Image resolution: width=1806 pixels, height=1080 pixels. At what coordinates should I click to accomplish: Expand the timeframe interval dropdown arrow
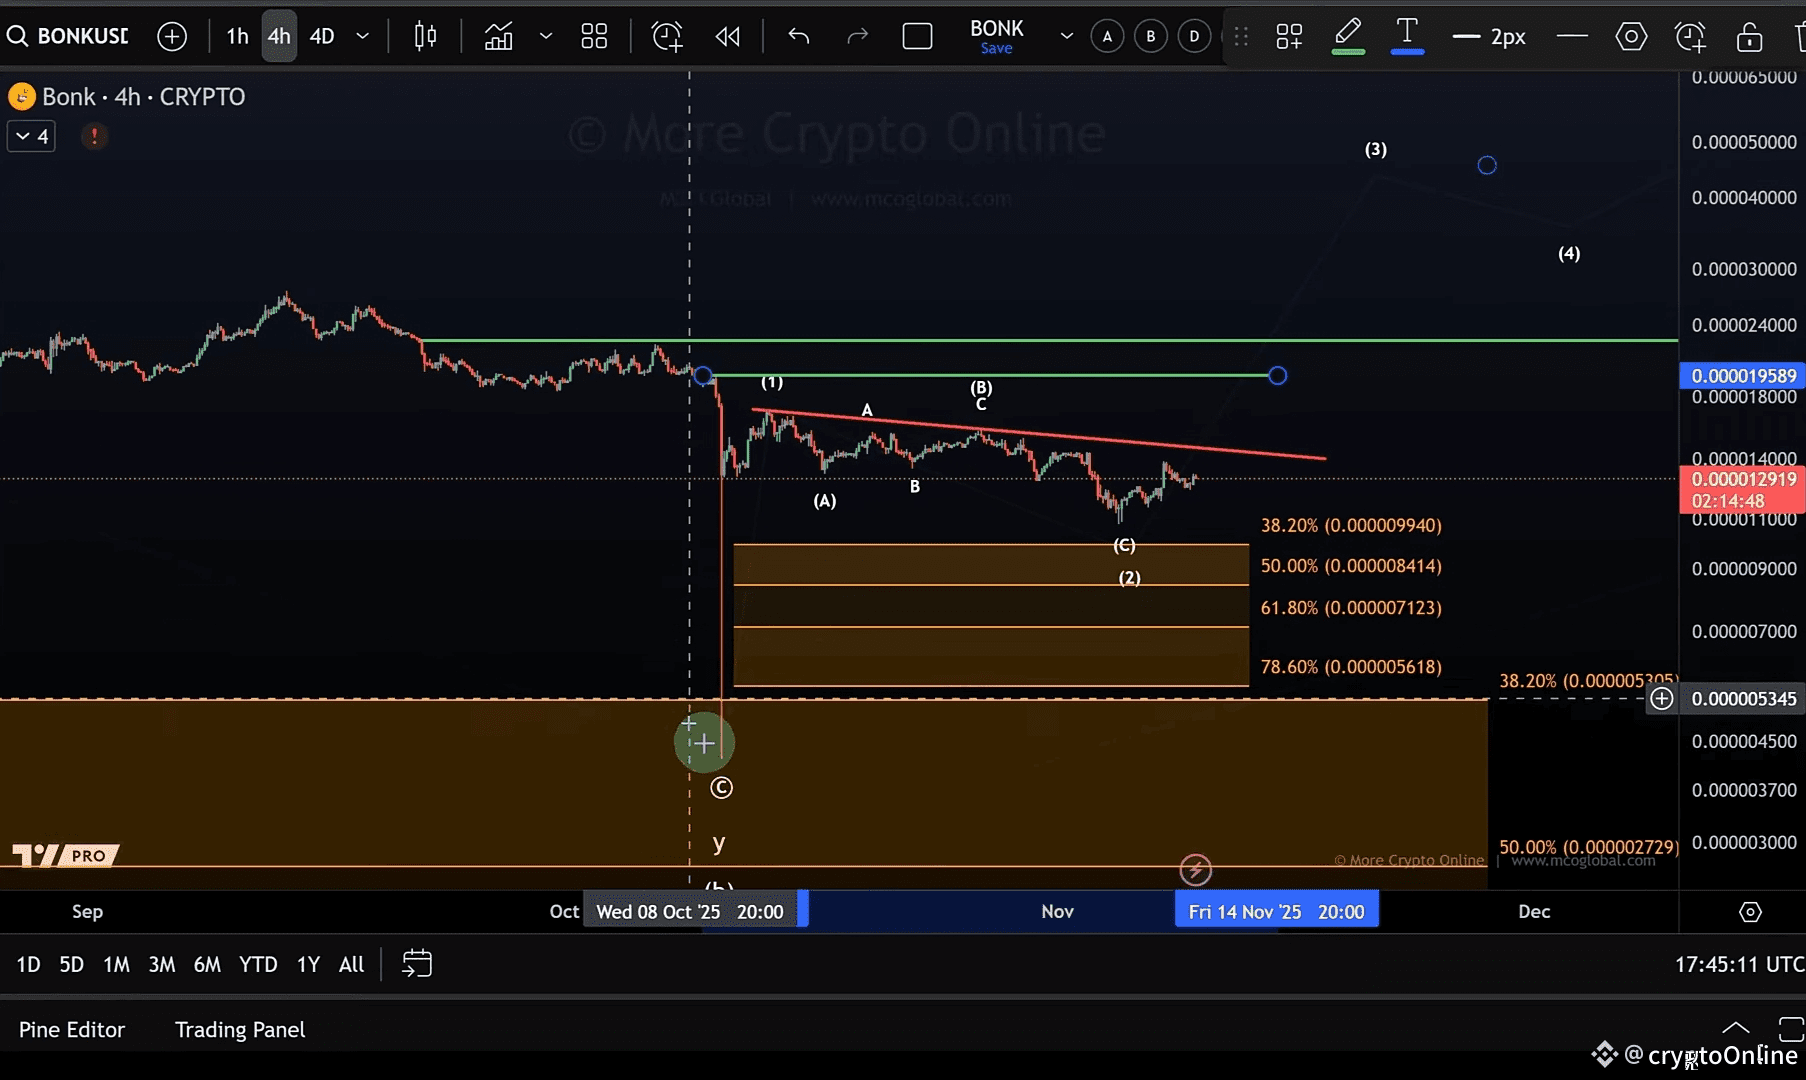[x=363, y=37]
